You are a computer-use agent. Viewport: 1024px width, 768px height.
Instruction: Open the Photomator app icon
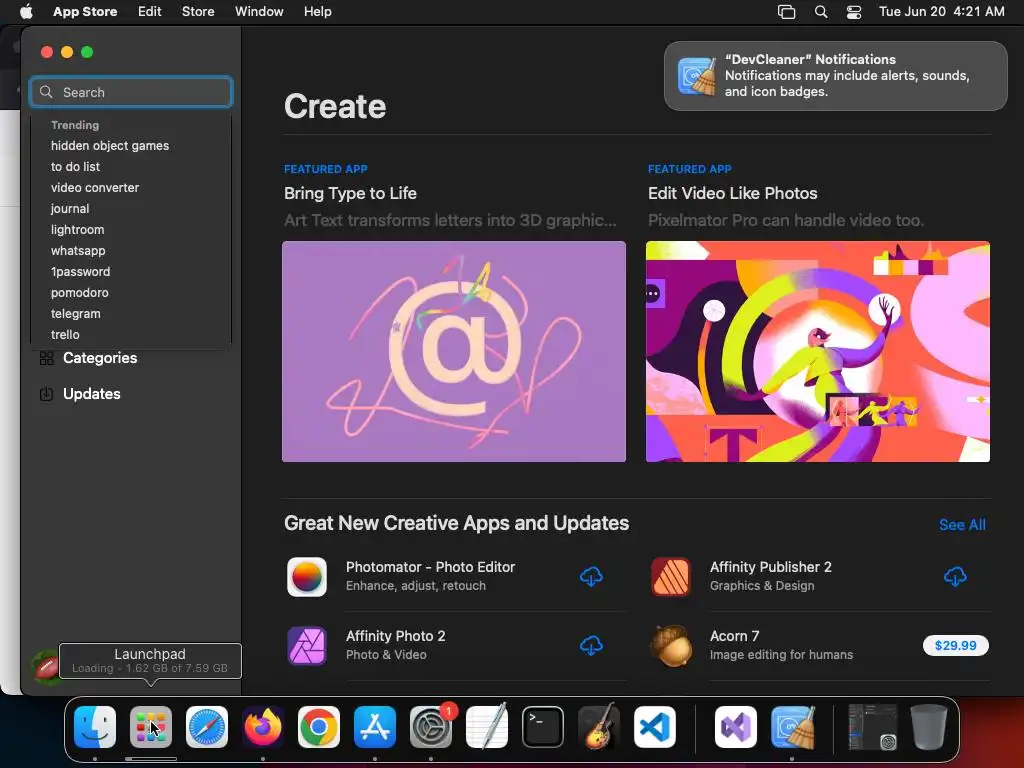click(307, 577)
